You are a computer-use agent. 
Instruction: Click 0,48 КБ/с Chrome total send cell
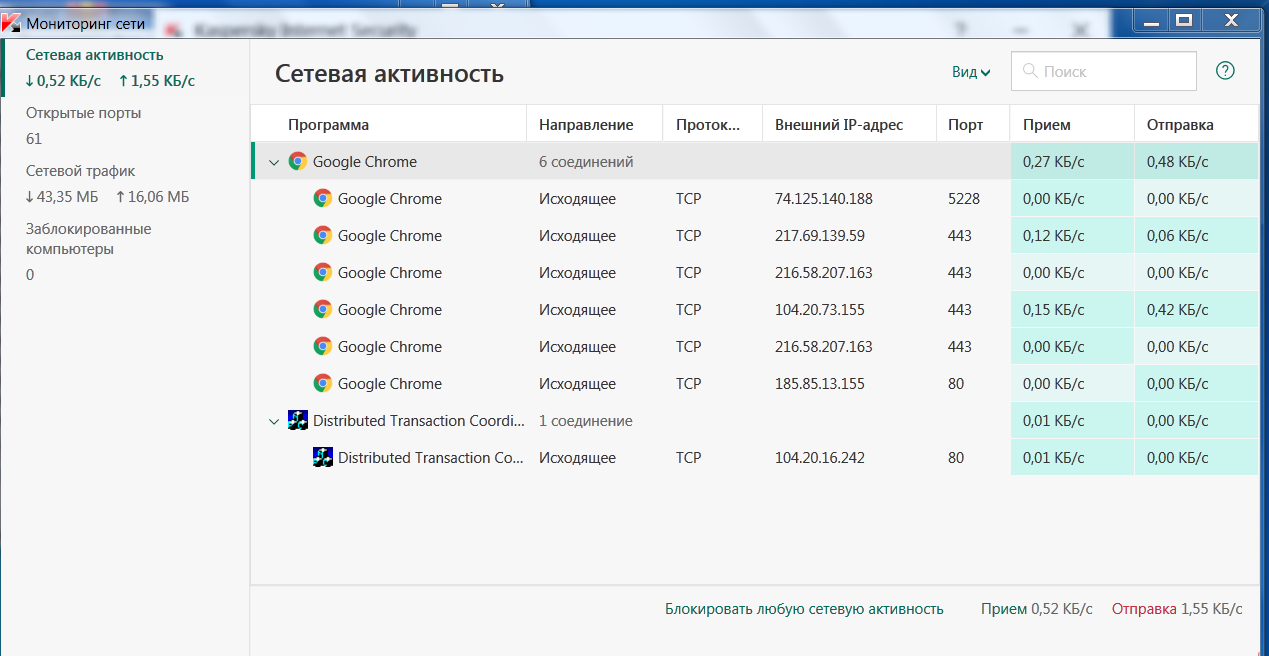pos(1196,162)
